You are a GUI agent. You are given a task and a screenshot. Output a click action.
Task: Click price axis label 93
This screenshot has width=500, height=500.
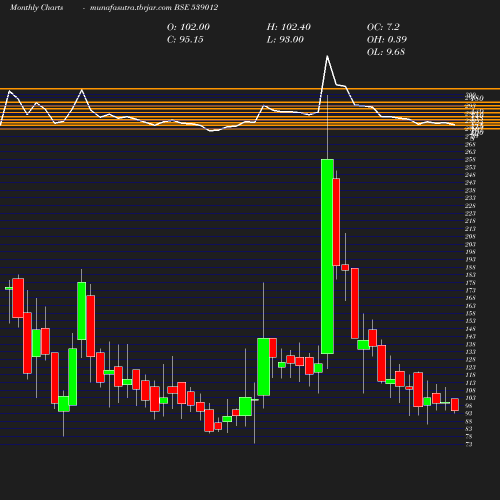click(x=469, y=414)
